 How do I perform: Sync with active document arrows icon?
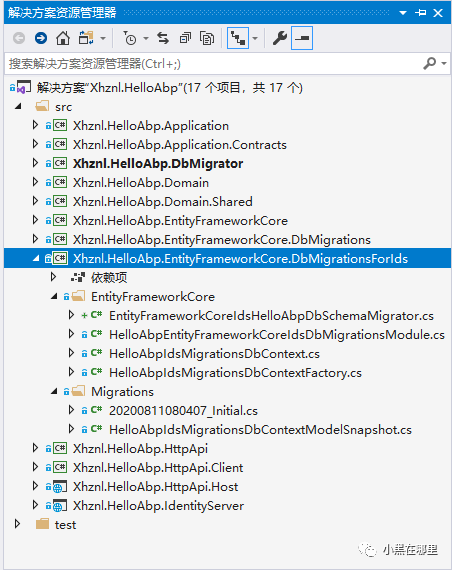coord(163,38)
